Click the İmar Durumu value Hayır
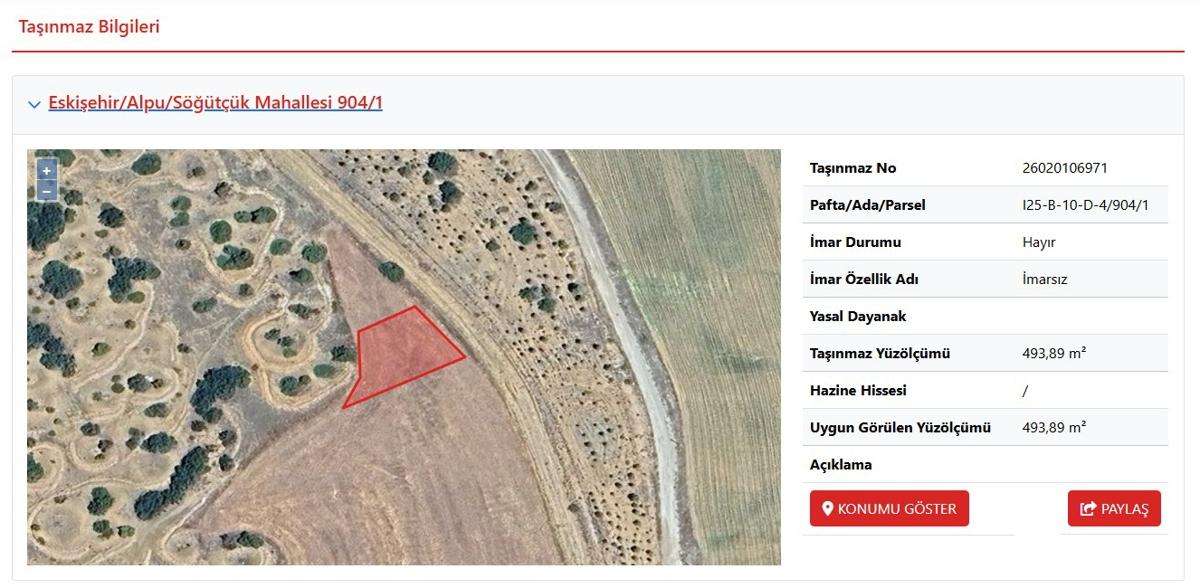1200x588 pixels. pyautogui.click(x=1039, y=242)
